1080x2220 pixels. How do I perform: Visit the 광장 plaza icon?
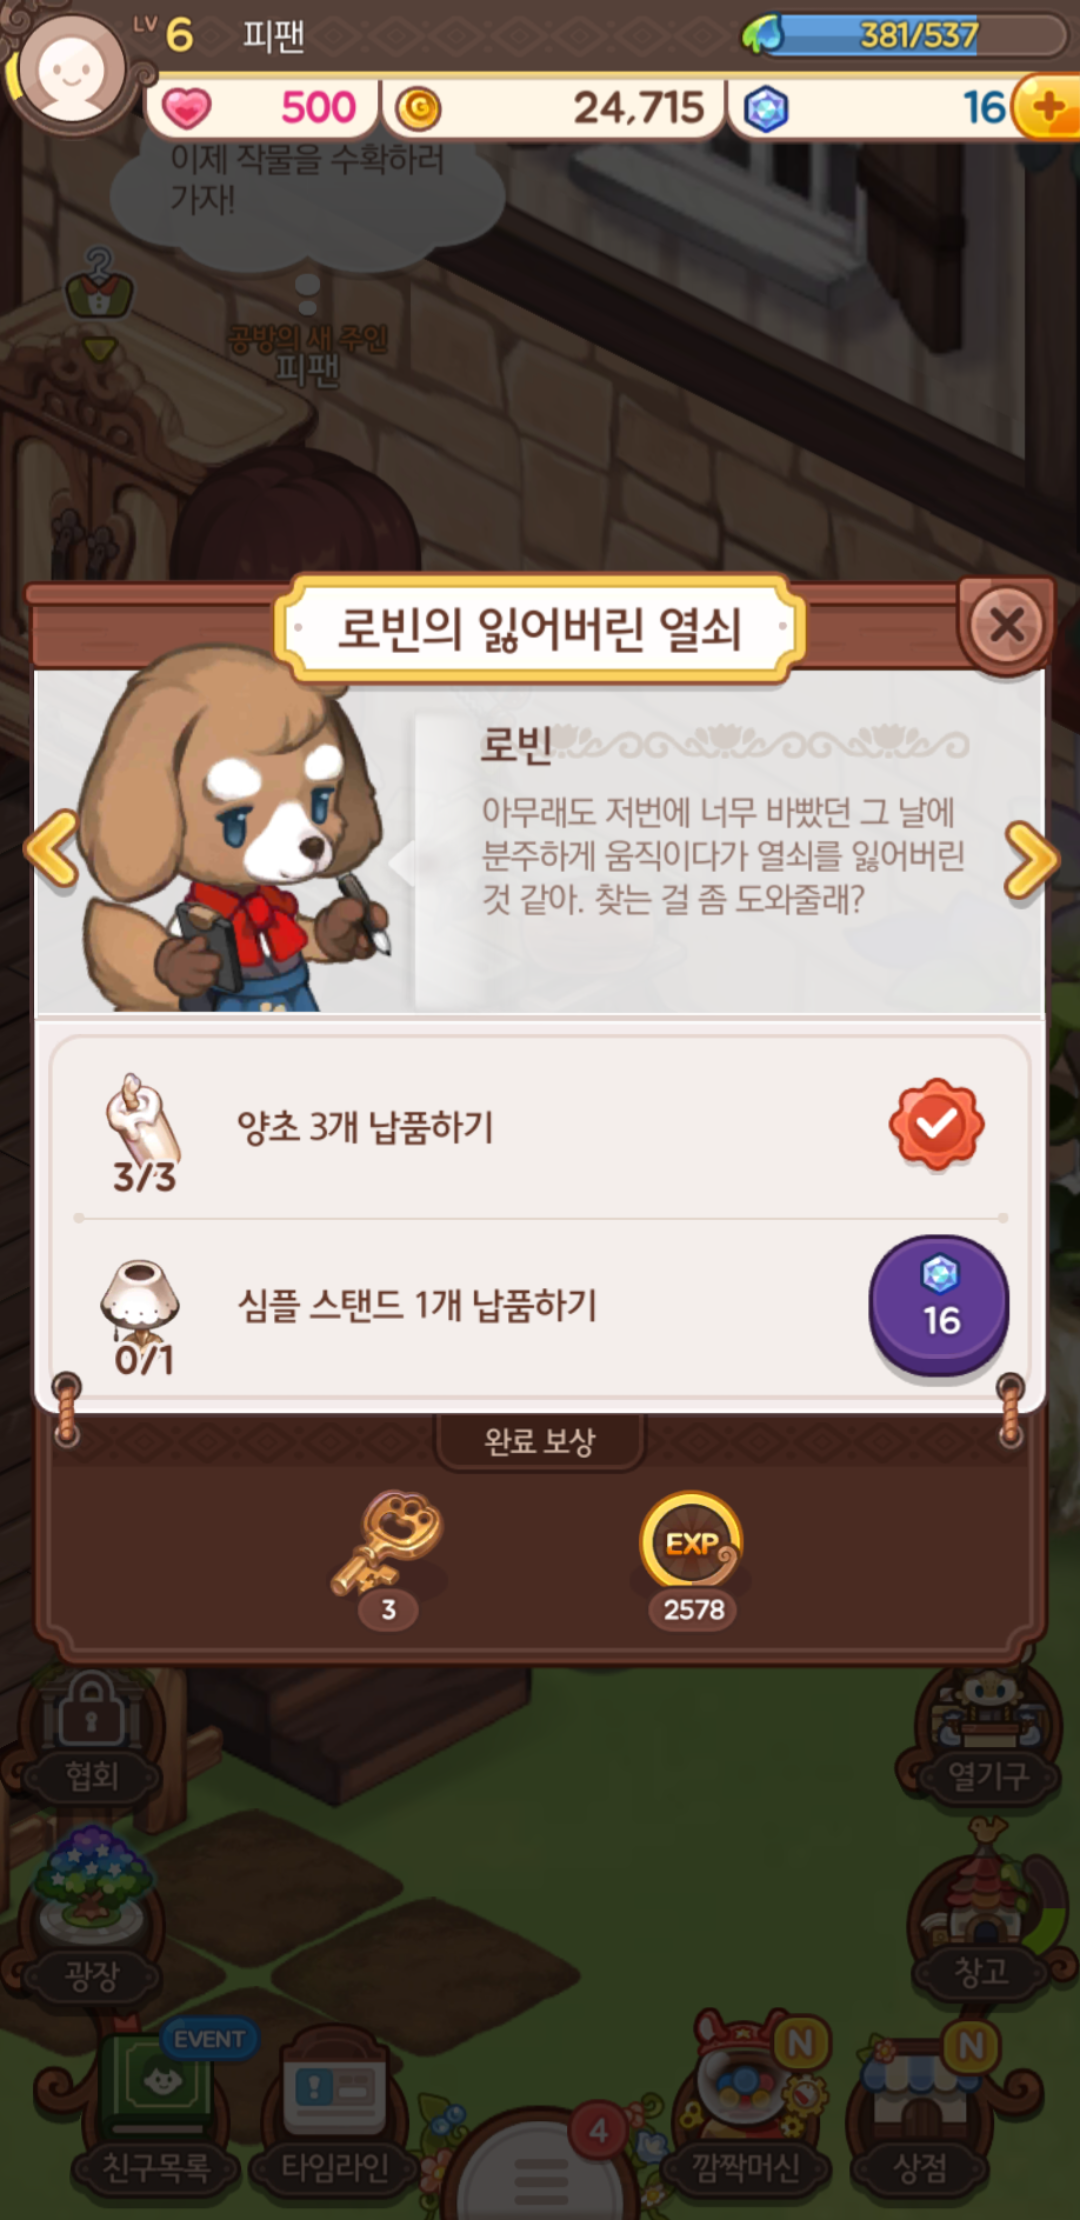90,1920
